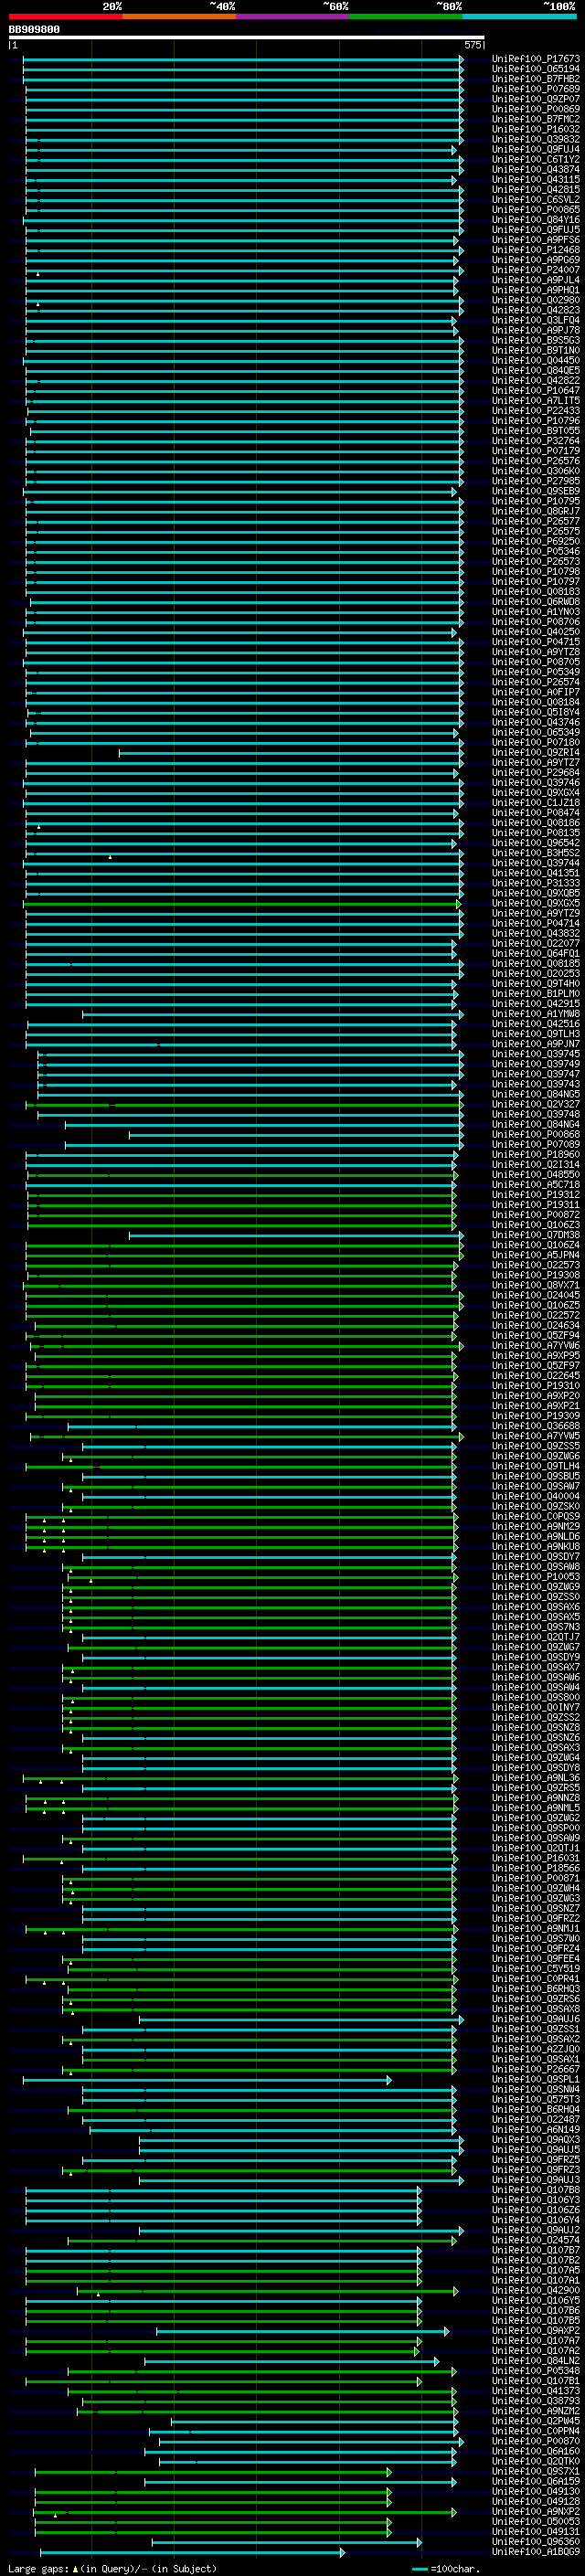Click label UniRef100_A5JPN4
The height and width of the screenshot is (2576, 585).
(536, 1254)
